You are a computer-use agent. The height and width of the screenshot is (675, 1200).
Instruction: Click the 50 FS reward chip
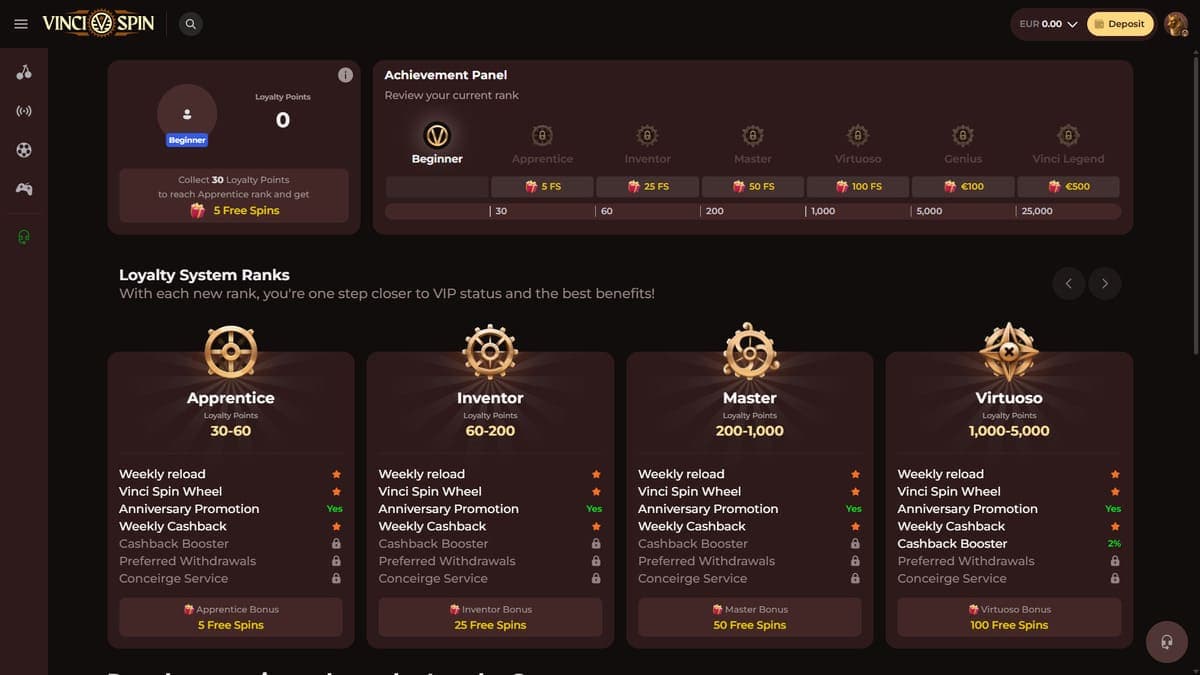click(x=753, y=187)
